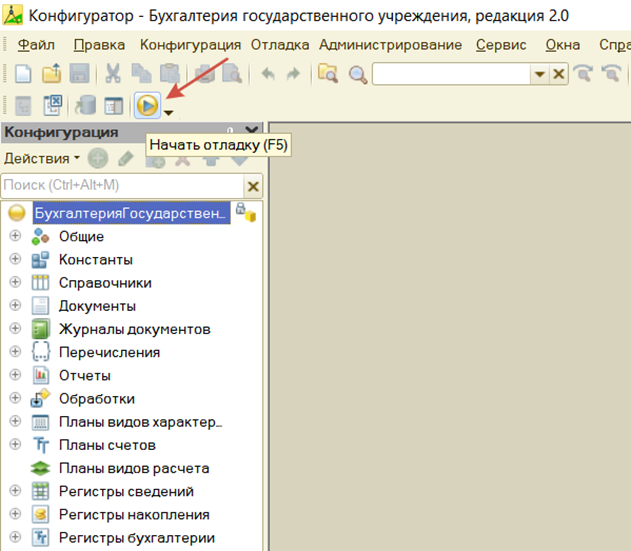This screenshot has width=631, height=551.
Task: Click the Undo arrow icon
Action: click(268, 74)
